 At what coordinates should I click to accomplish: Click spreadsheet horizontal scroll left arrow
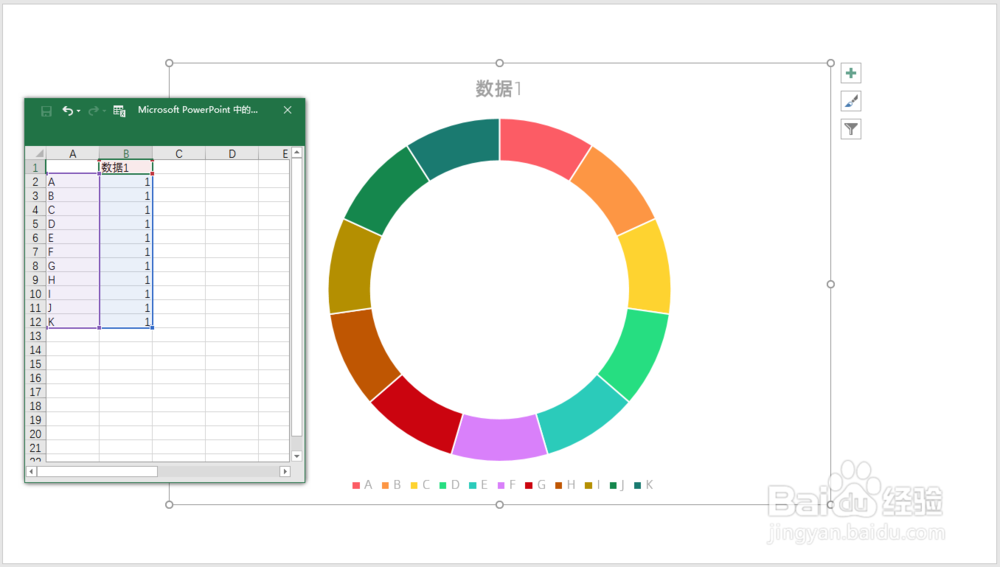coord(31,471)
